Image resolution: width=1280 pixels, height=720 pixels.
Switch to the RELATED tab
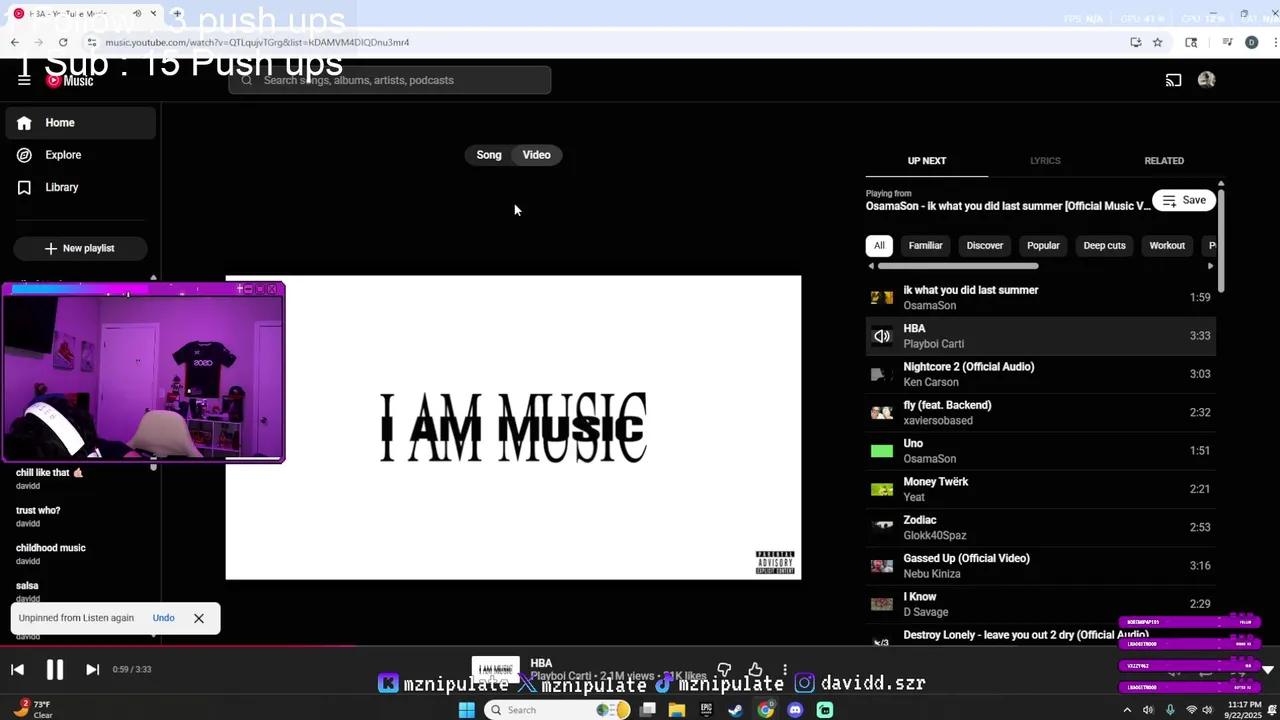(1164, 161)
